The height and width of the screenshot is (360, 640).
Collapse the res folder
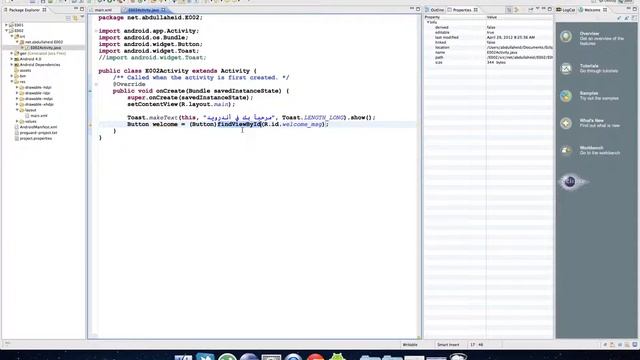pos(12,82)
